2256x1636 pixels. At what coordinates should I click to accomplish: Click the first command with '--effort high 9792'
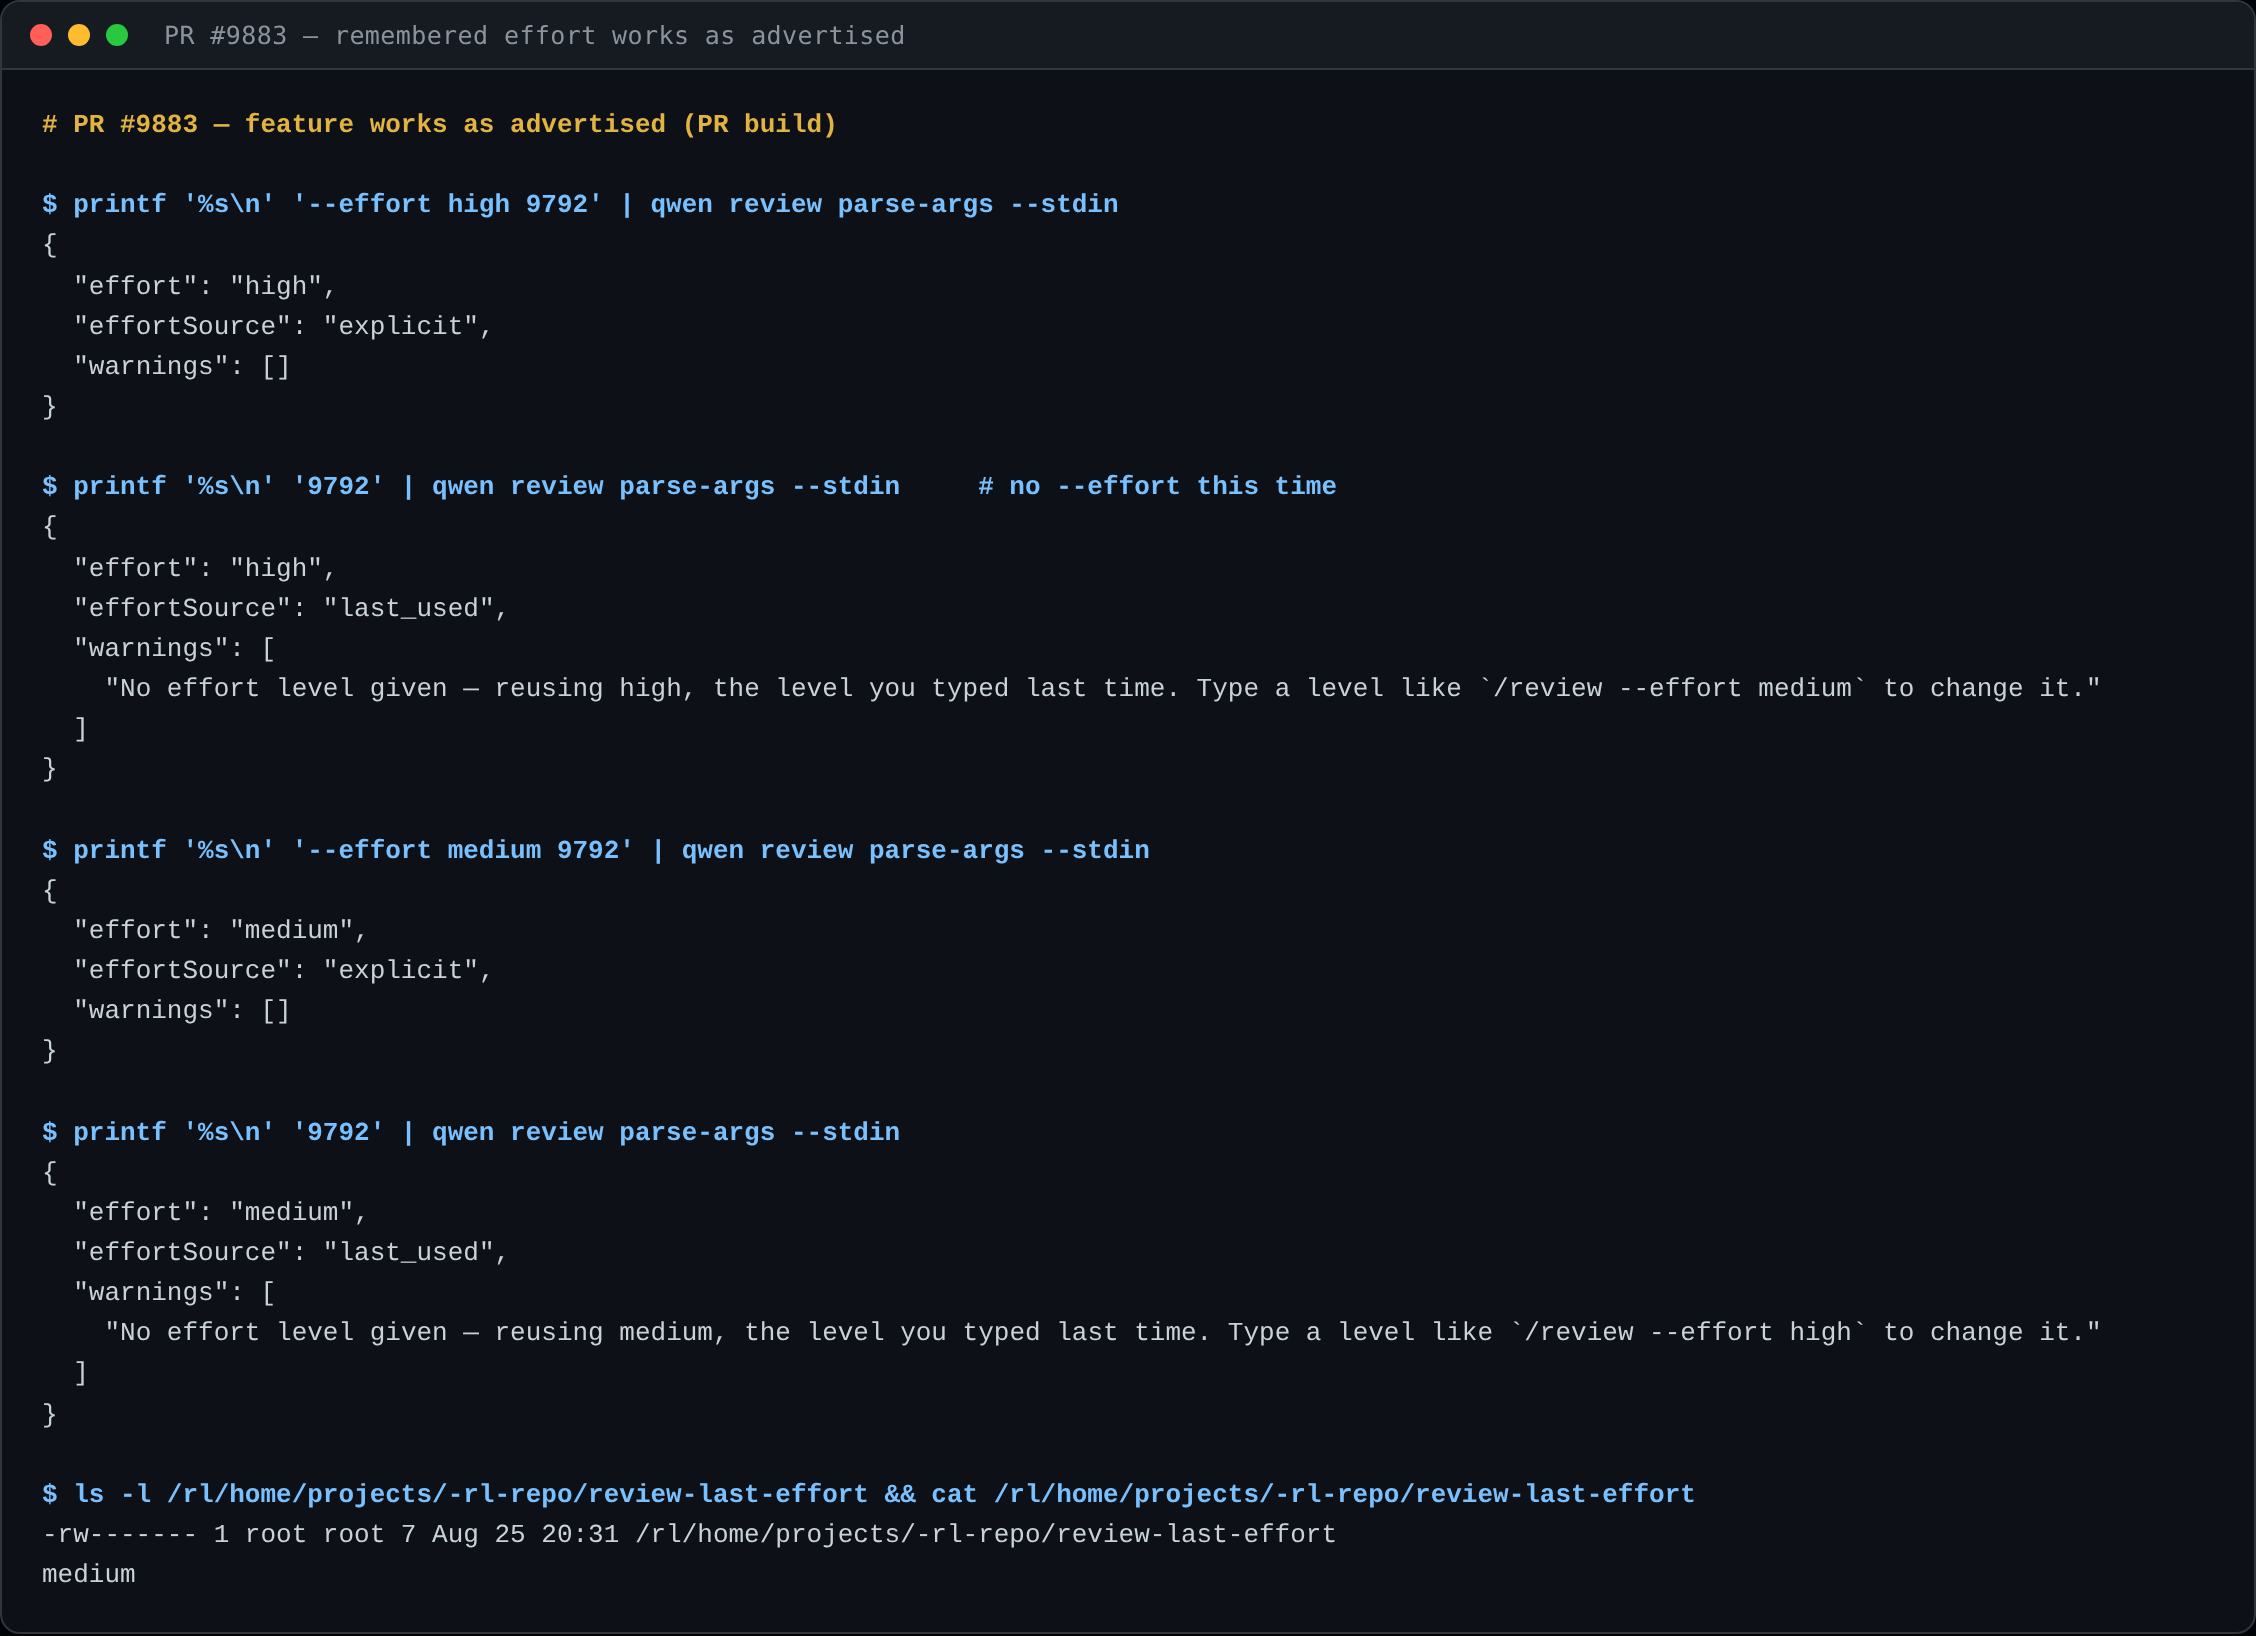(580, 204)
